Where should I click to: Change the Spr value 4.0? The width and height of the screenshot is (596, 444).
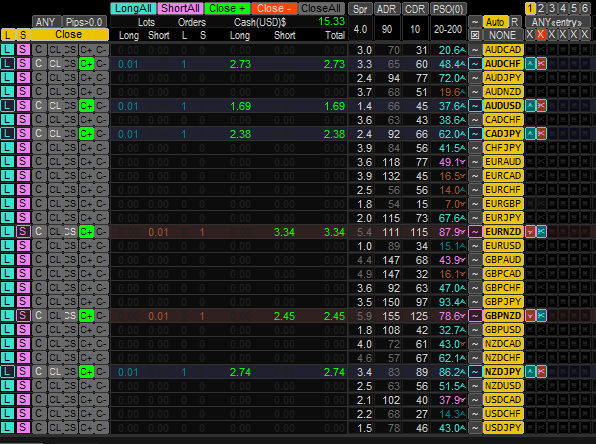(x=360, y=29)
